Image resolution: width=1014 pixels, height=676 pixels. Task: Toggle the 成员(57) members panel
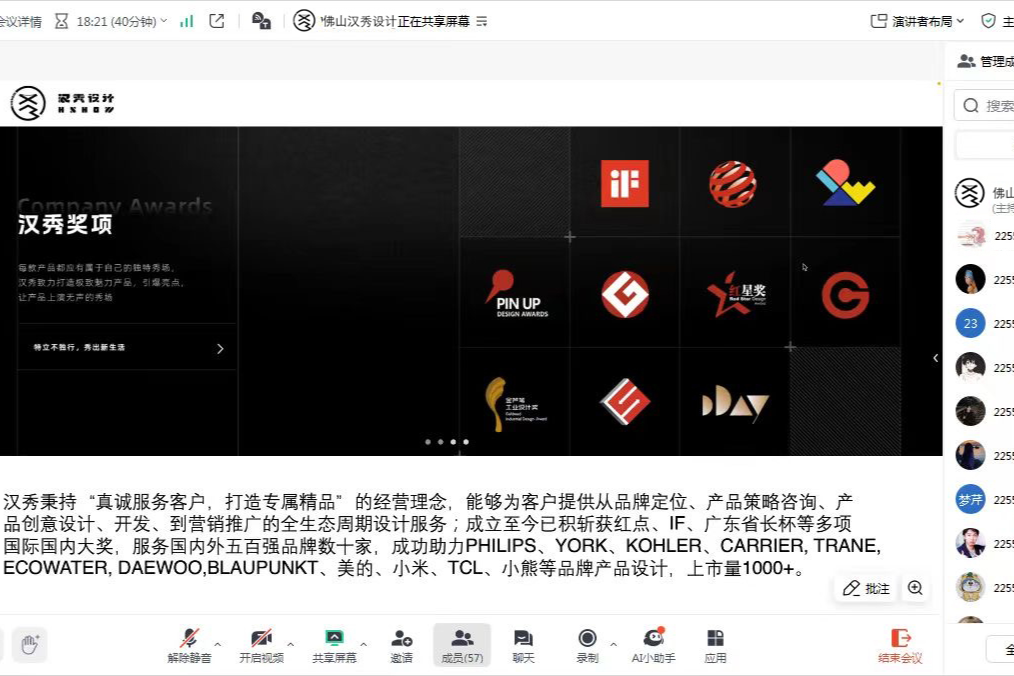[x=462, y=645]
